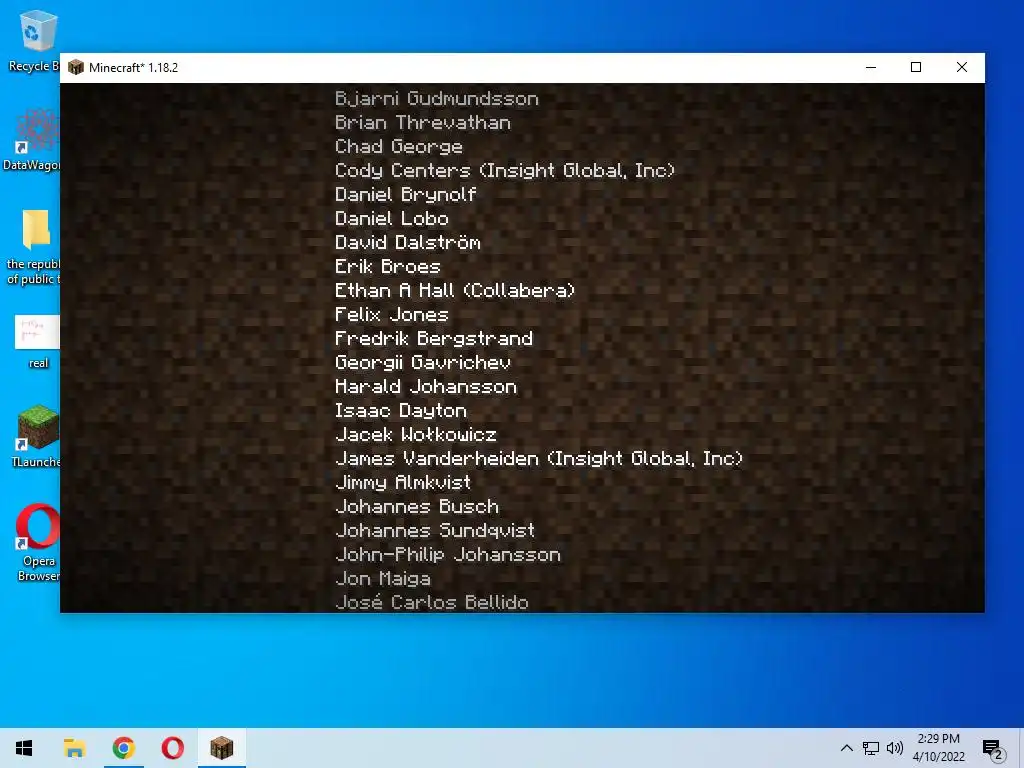
Task: Click 'James Vanderheiden (Insight Global, Inc)' credit
Action: pos(539,458)
